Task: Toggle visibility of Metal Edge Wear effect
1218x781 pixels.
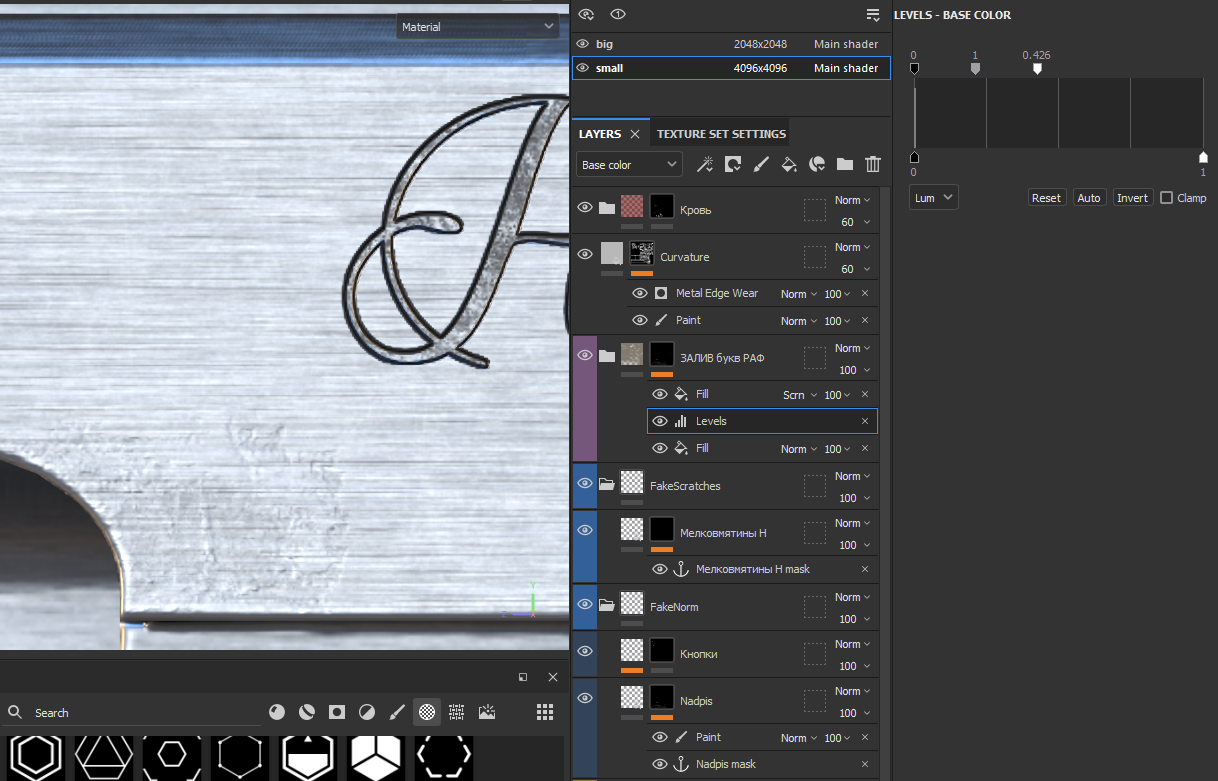Action: tap(640, 293)
